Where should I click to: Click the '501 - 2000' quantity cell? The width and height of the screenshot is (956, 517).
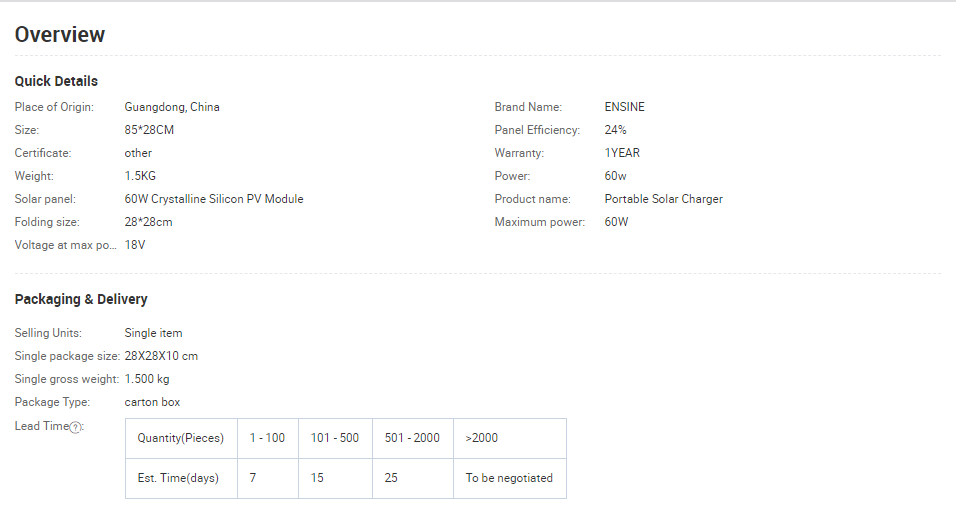click(412, 438)
